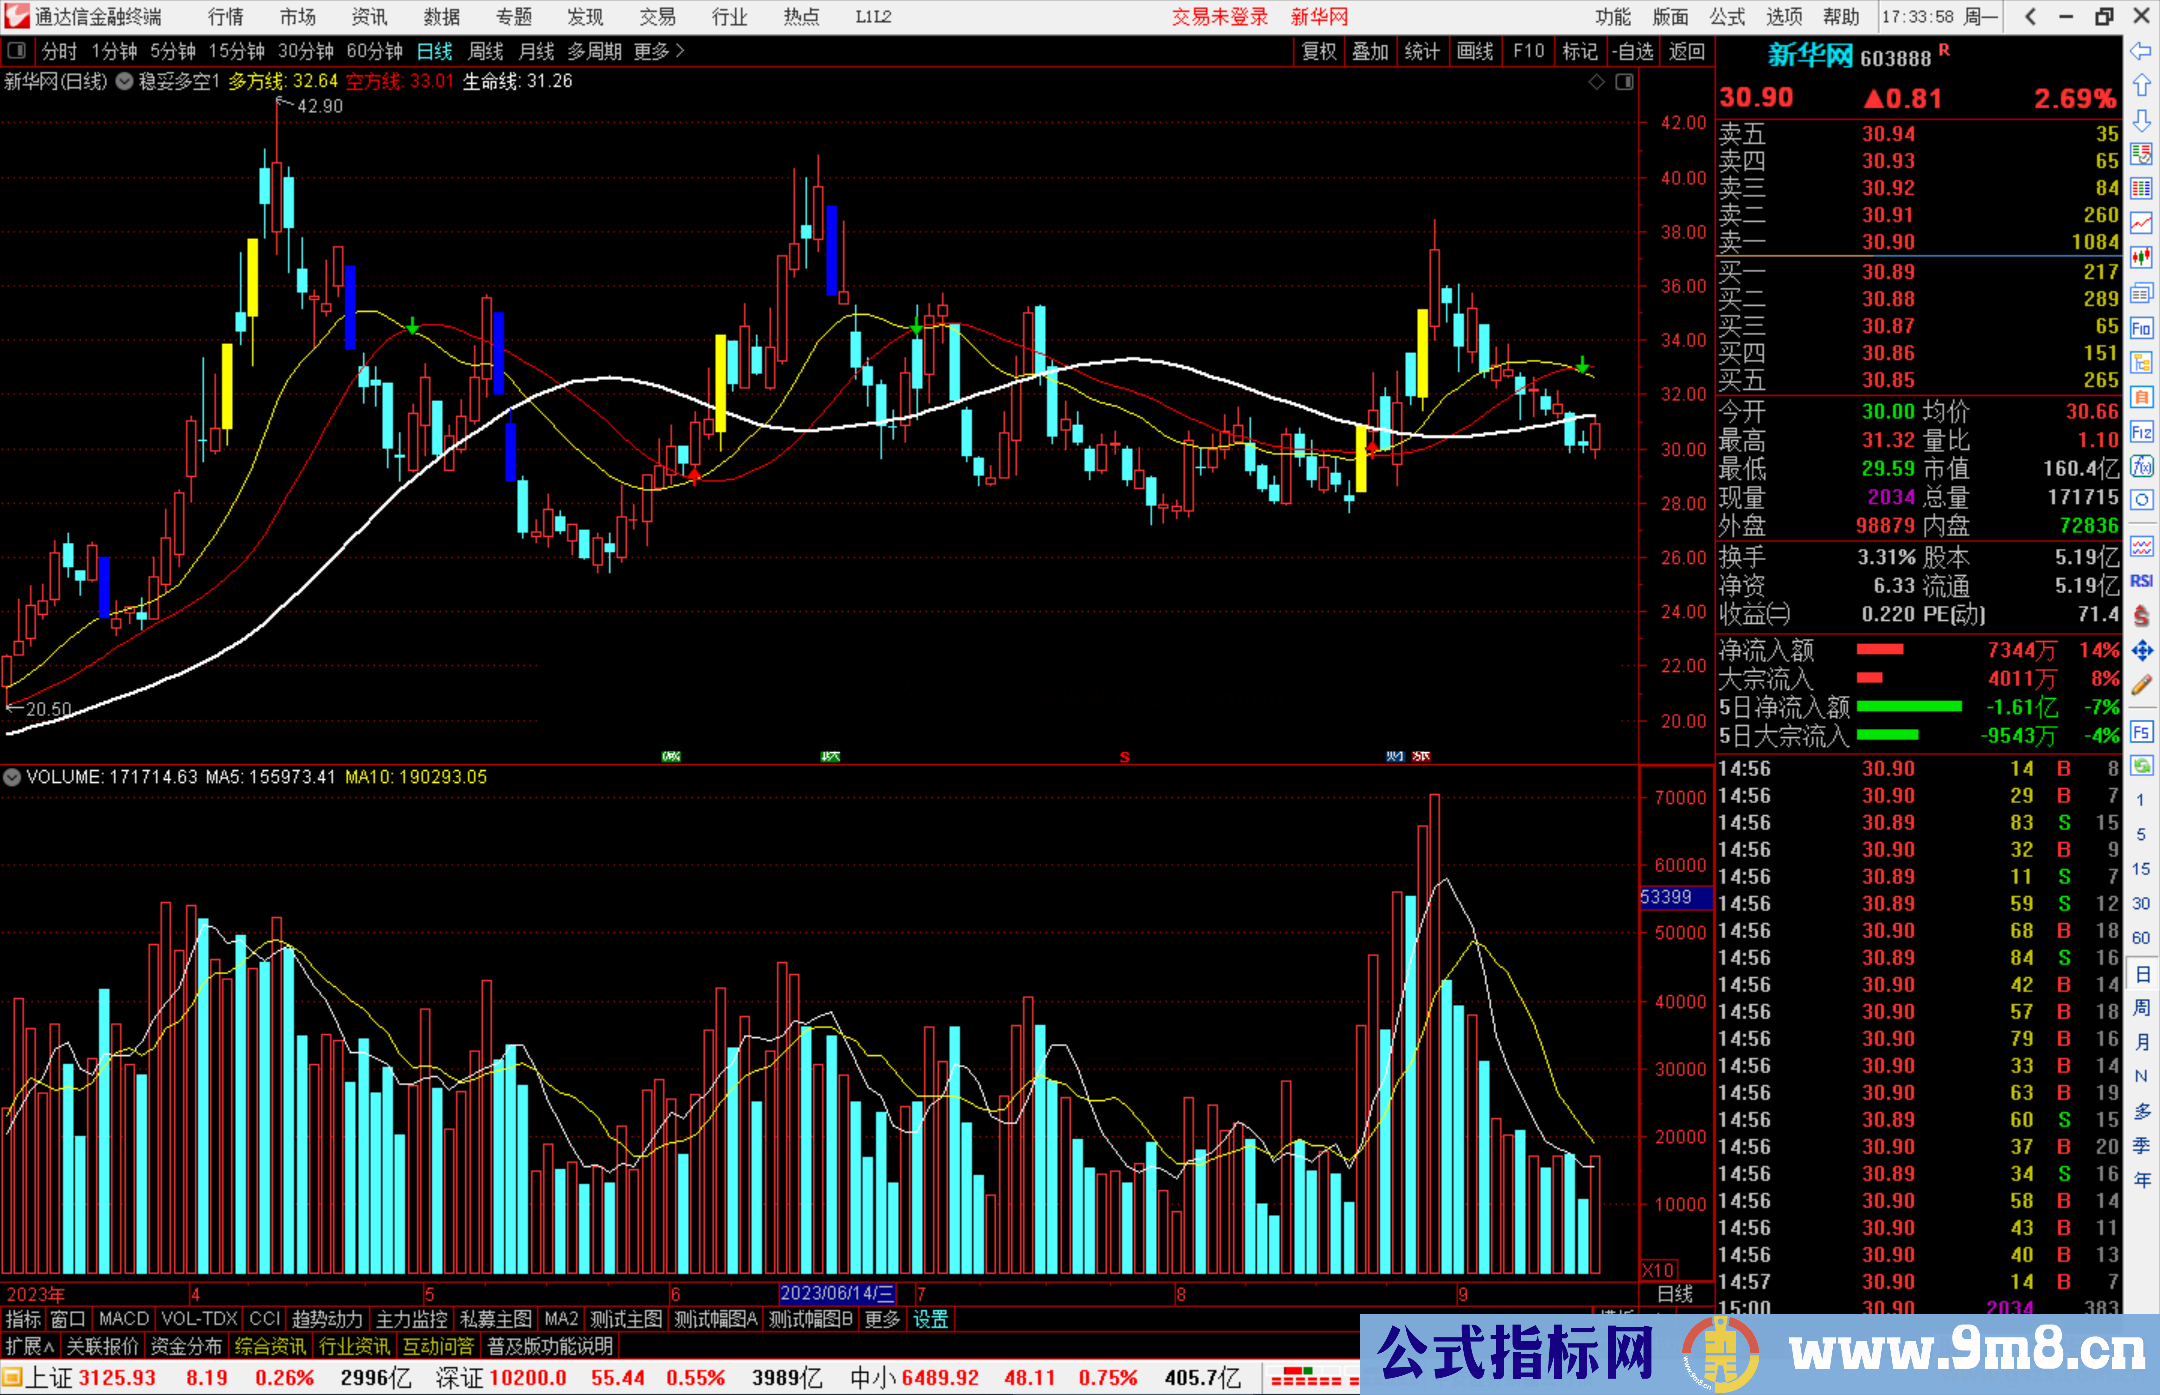The width and height of the screenshot is (2160, 1395).
Task: Open the 交易 menu
Action: click(x=658, y=17)
